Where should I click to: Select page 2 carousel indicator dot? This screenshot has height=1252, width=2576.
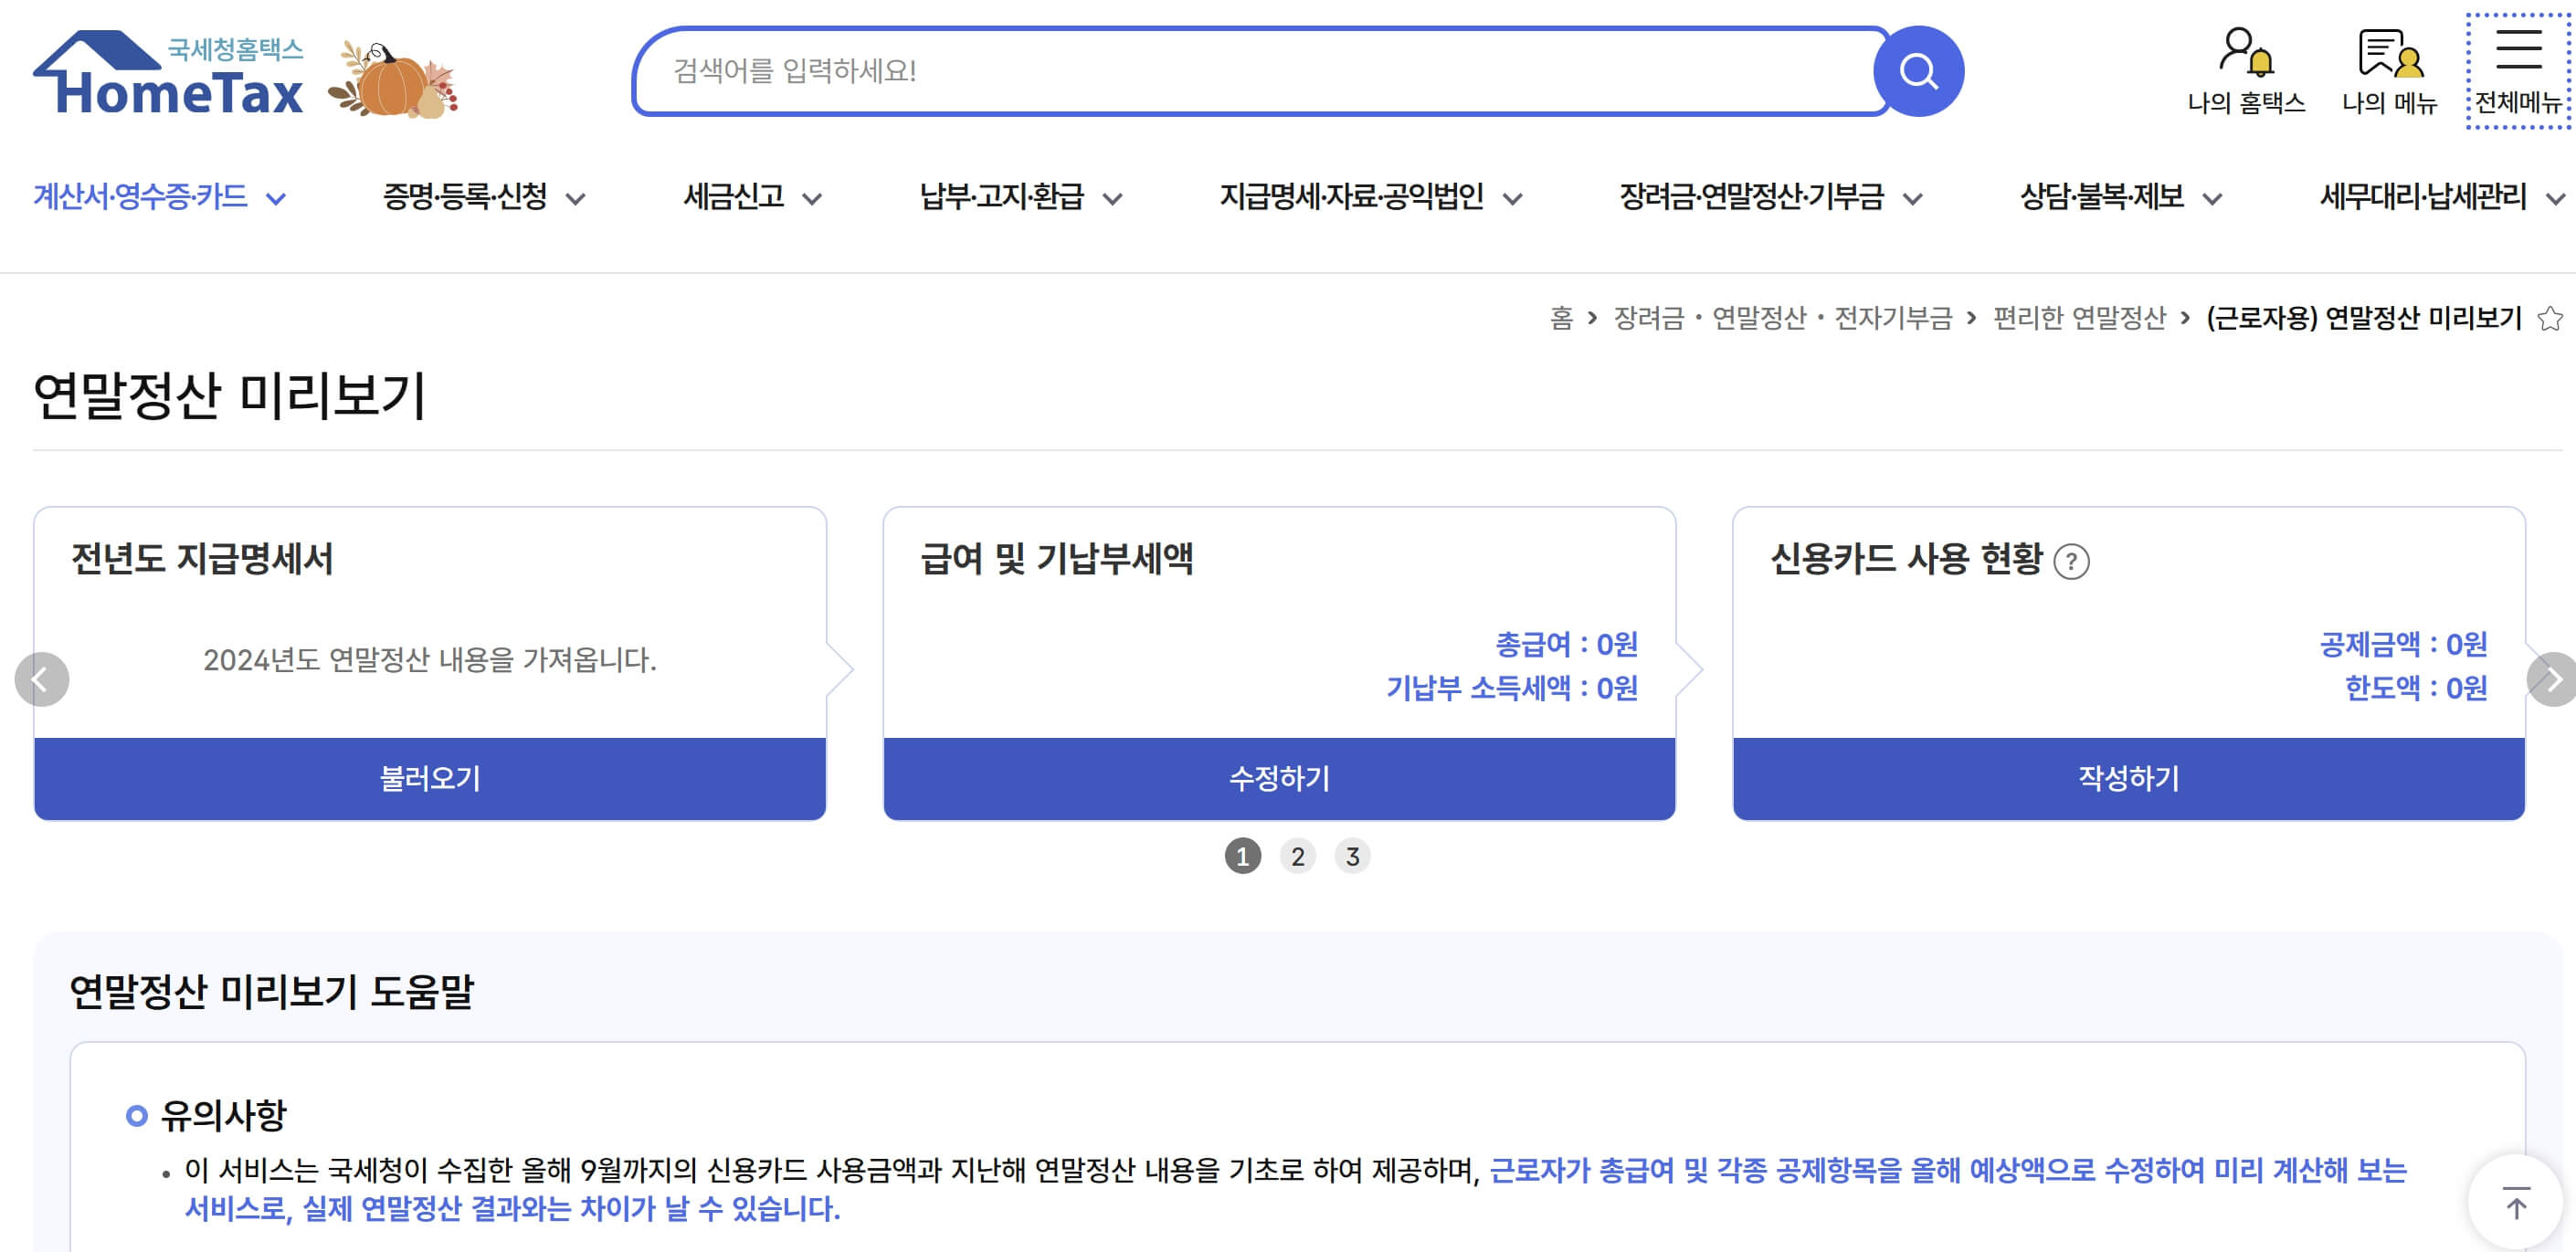tap(1298, 856)
